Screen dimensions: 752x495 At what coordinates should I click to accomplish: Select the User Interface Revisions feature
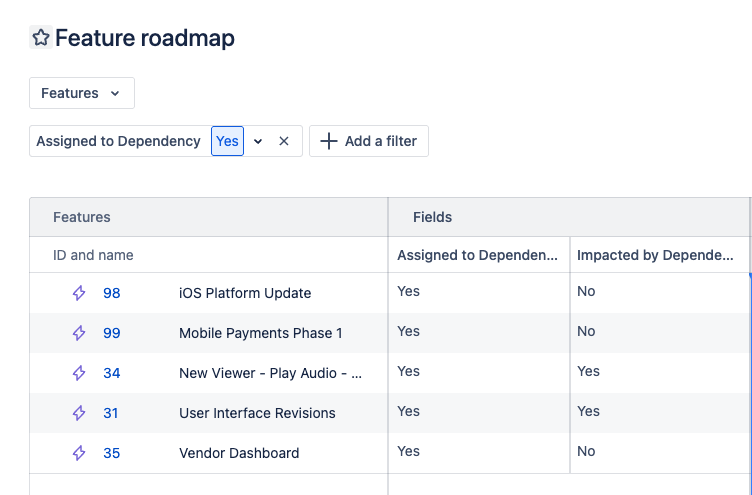click(257, 413)
